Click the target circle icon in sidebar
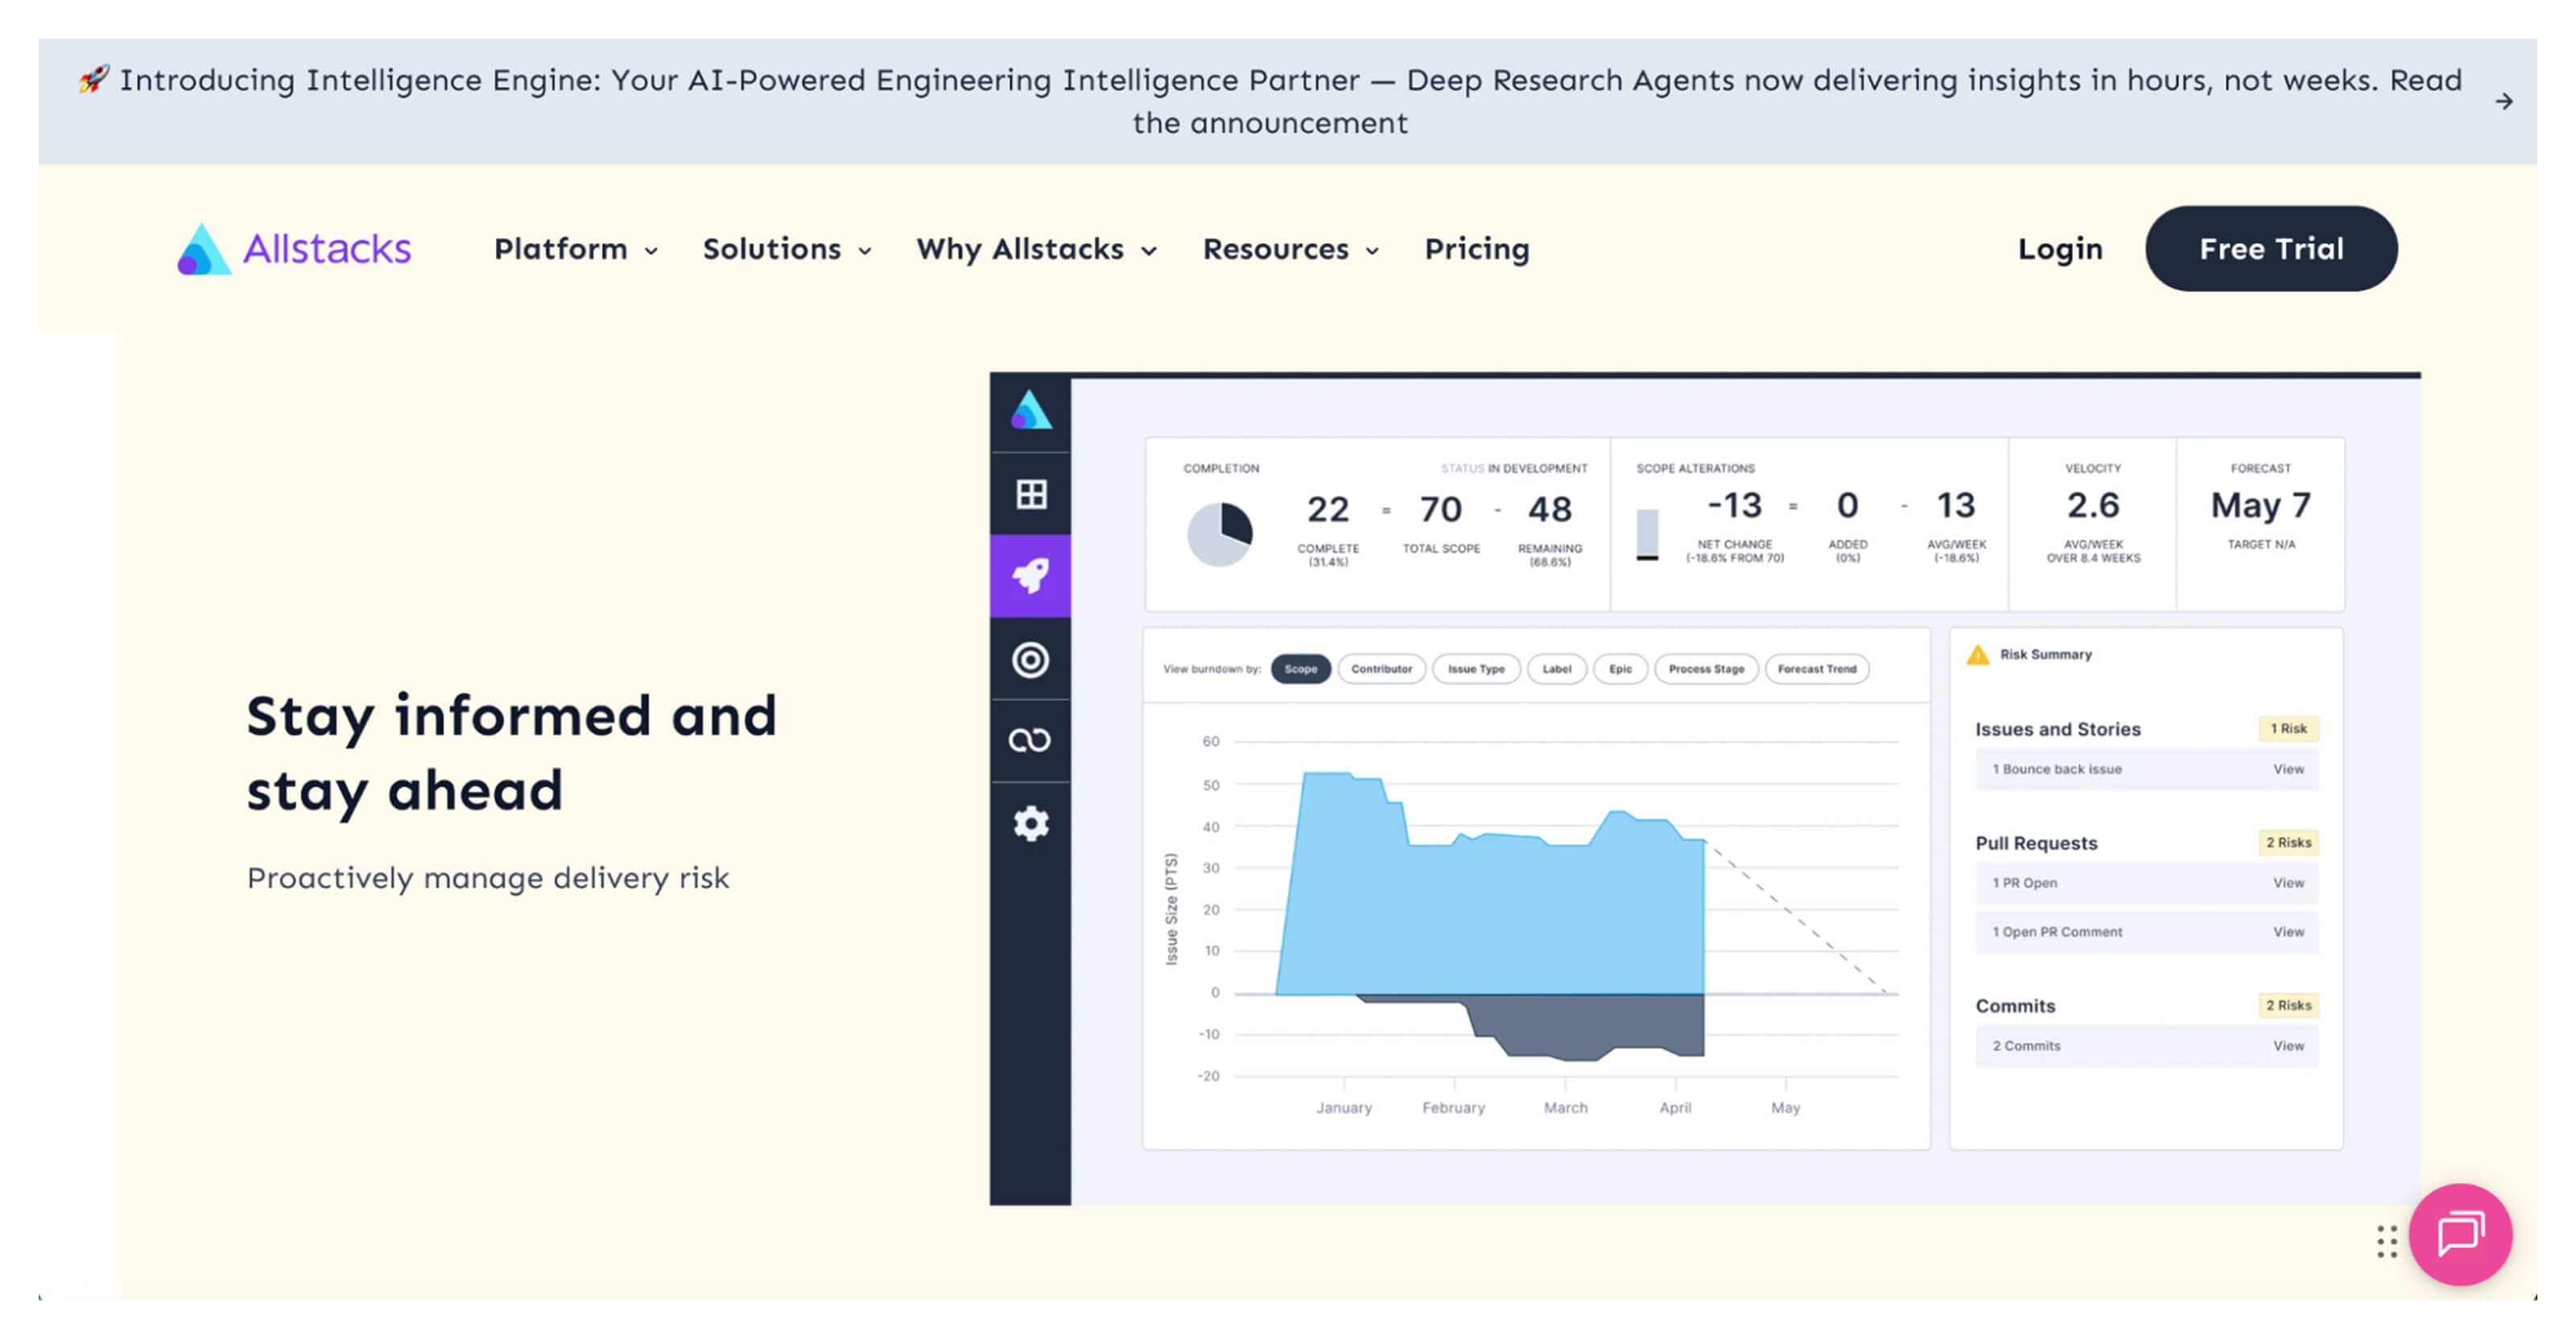 [1030, 660]
